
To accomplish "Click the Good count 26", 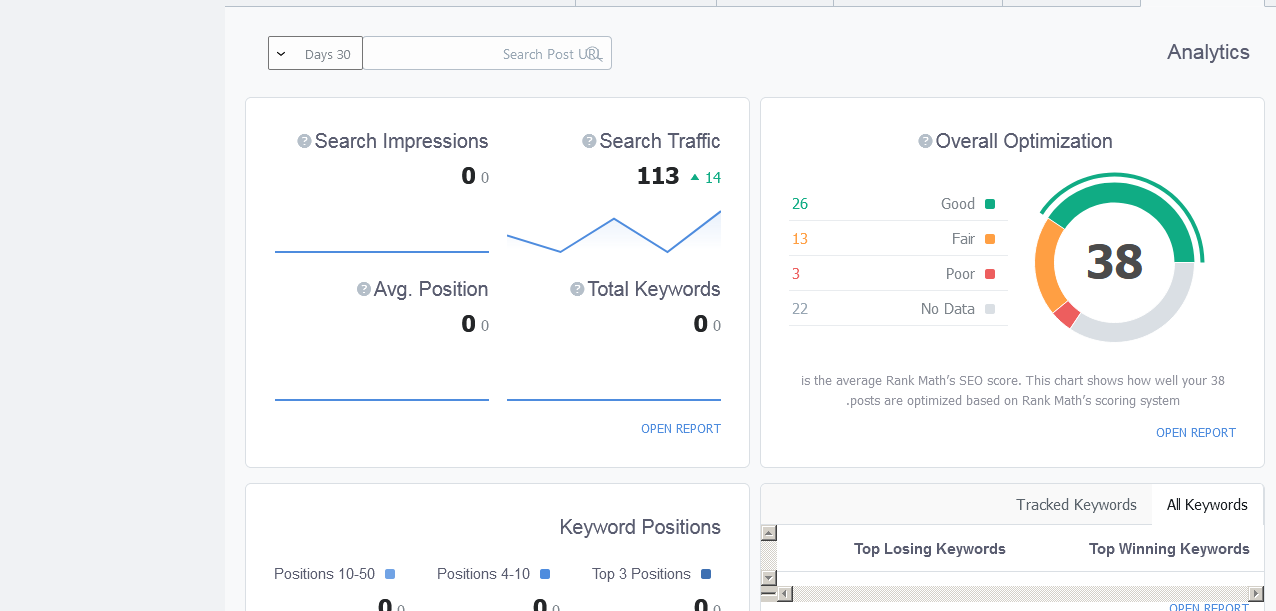I will (800, 204).
